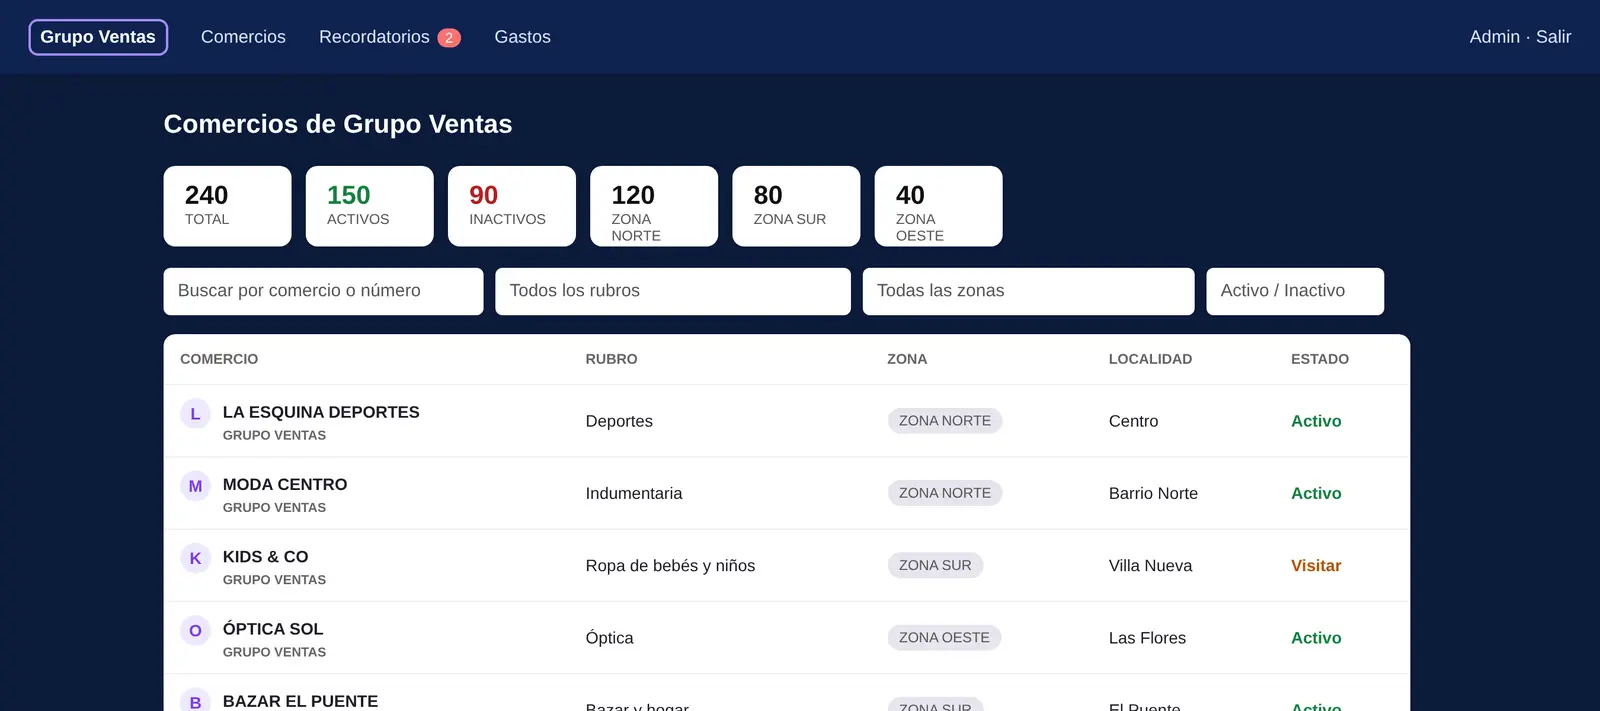Image resolution: width=1600 pixels, height=711 pixels.
Task: Click the Barrio Norte localidad cell
Action: [x=1153, y=493]
